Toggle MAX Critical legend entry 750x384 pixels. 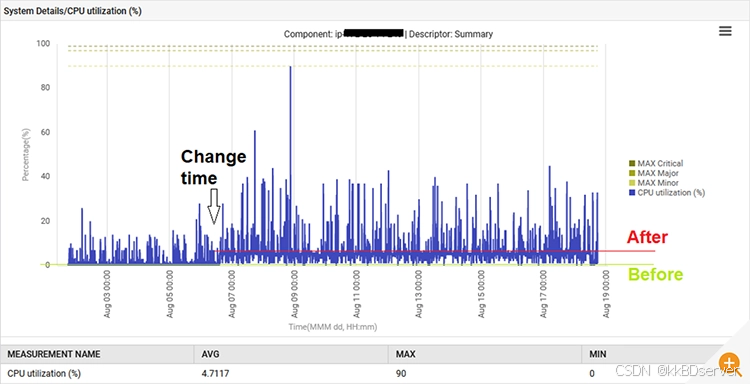coord(656,164)
